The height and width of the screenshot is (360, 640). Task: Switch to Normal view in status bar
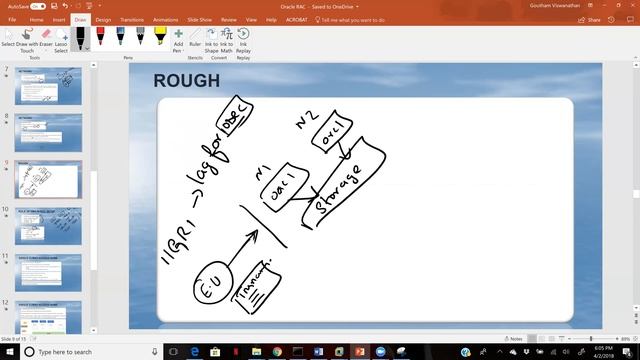point(532,339)
